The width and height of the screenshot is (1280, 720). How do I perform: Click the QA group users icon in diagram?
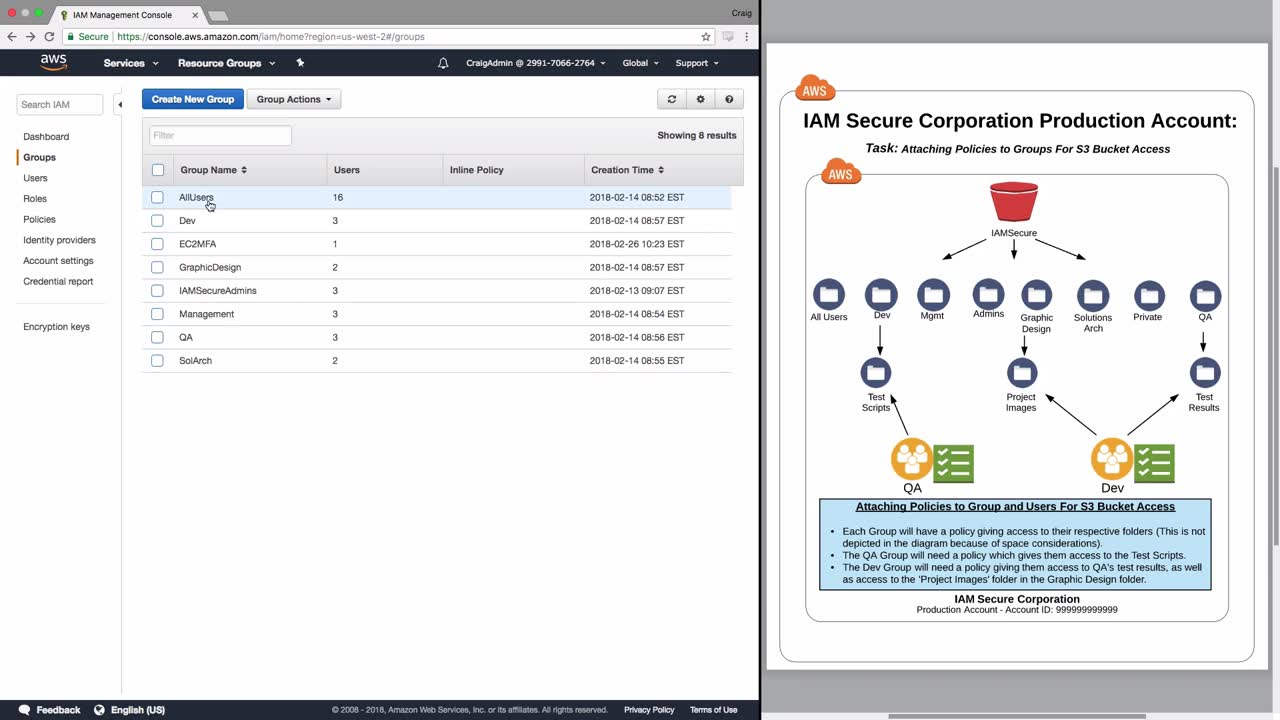point(912,459)
